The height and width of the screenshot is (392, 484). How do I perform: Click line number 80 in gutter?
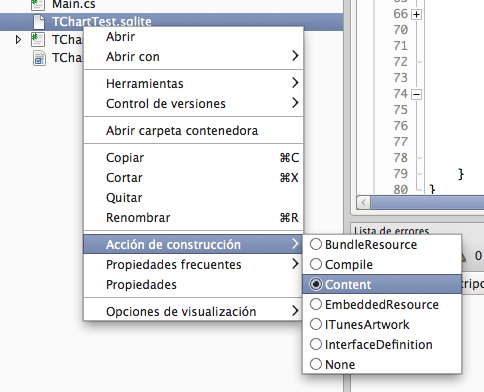click(400, 189)
